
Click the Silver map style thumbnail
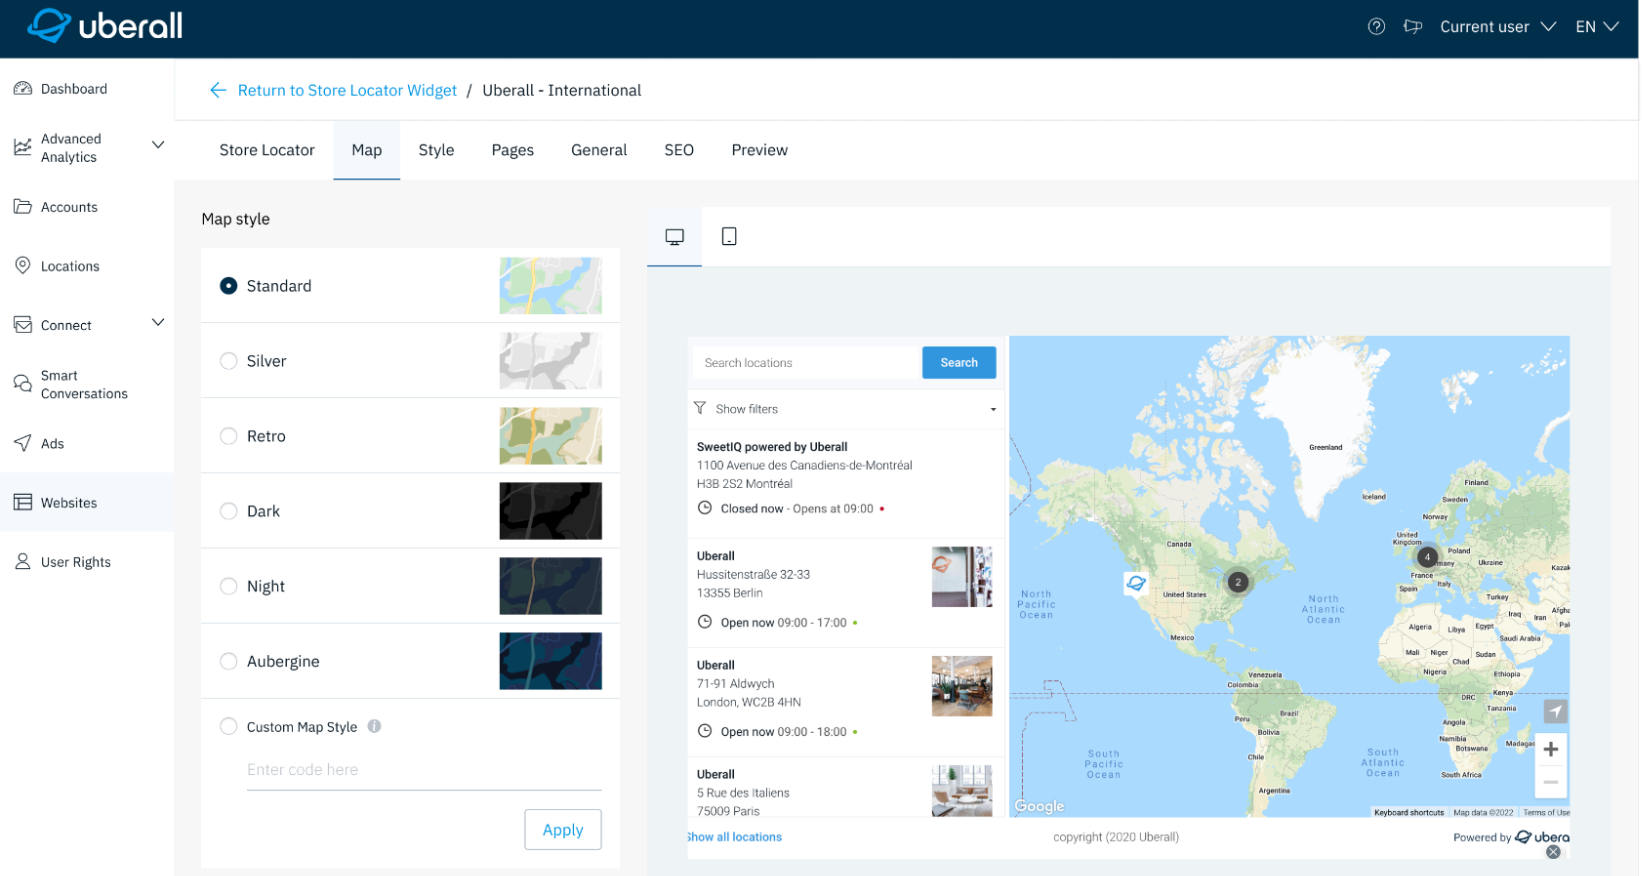[x=551, y=361]
